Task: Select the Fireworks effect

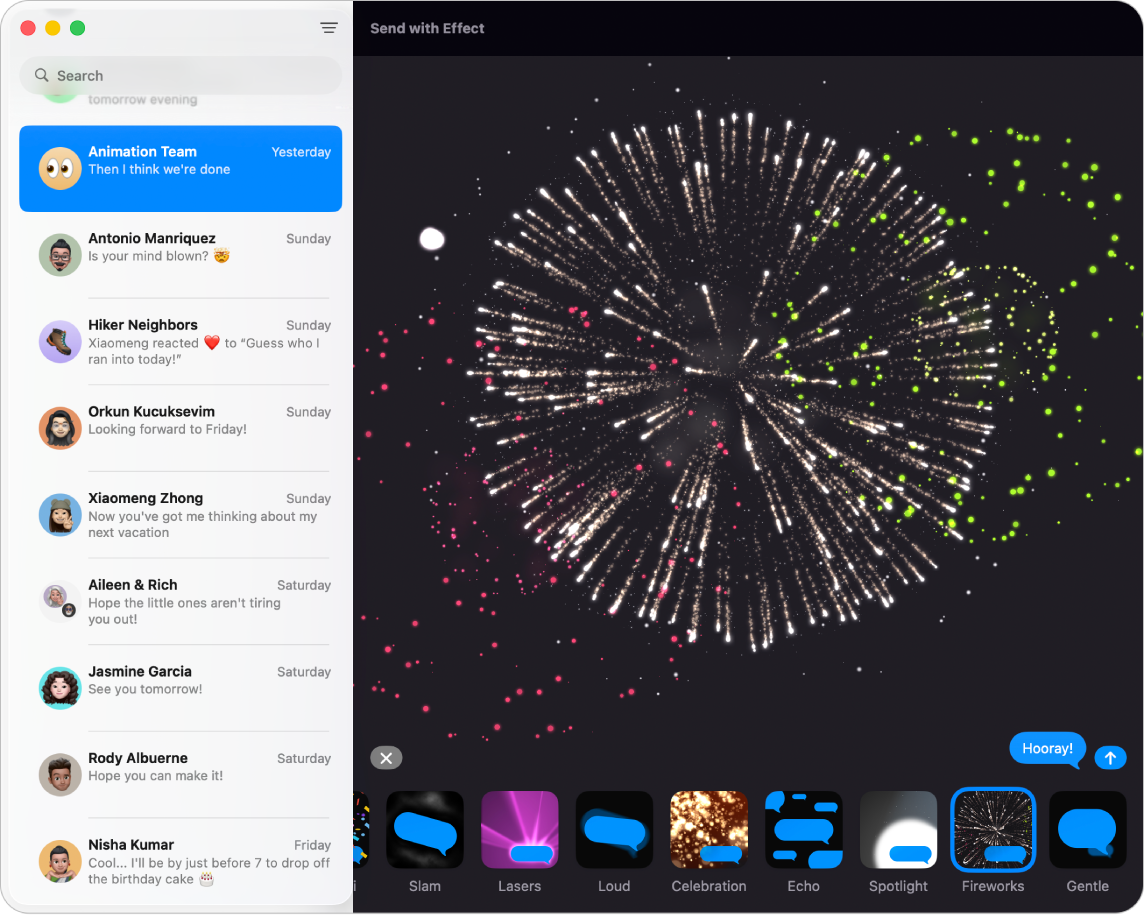Action: pos(993,830)
